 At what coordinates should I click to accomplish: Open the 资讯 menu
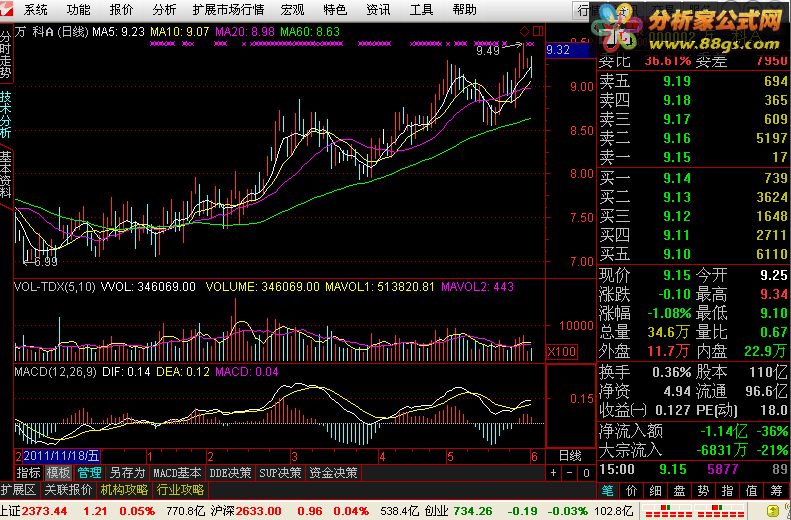[x=378, y=10]
